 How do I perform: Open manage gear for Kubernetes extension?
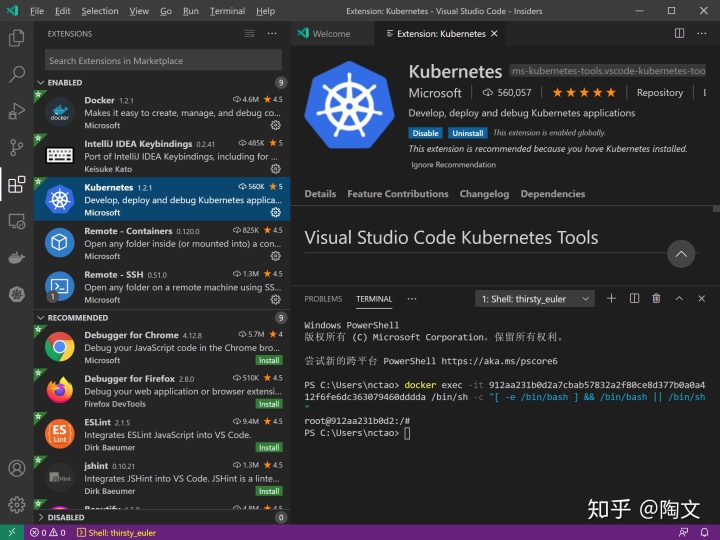(276, 212)
